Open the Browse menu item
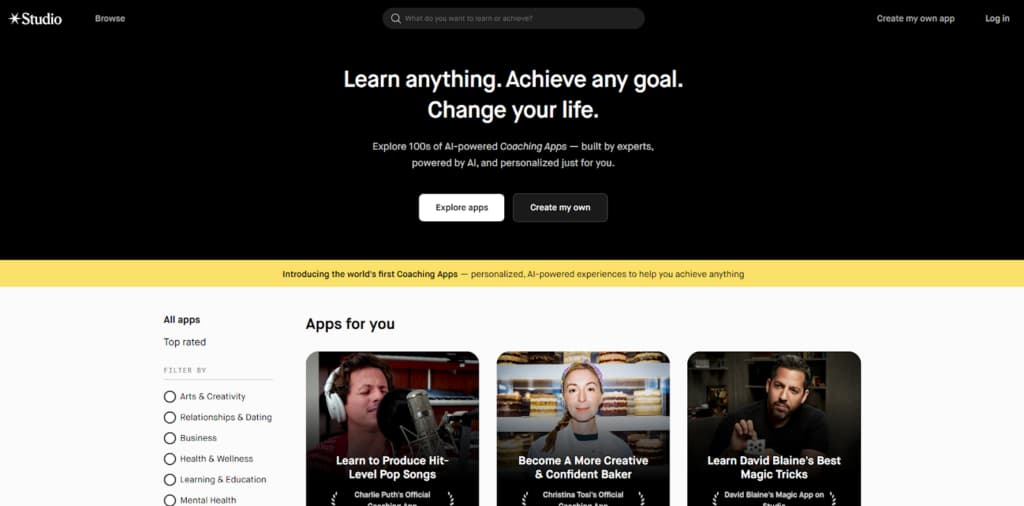Viewport: 1024px width, 506px height. (110, 18)
